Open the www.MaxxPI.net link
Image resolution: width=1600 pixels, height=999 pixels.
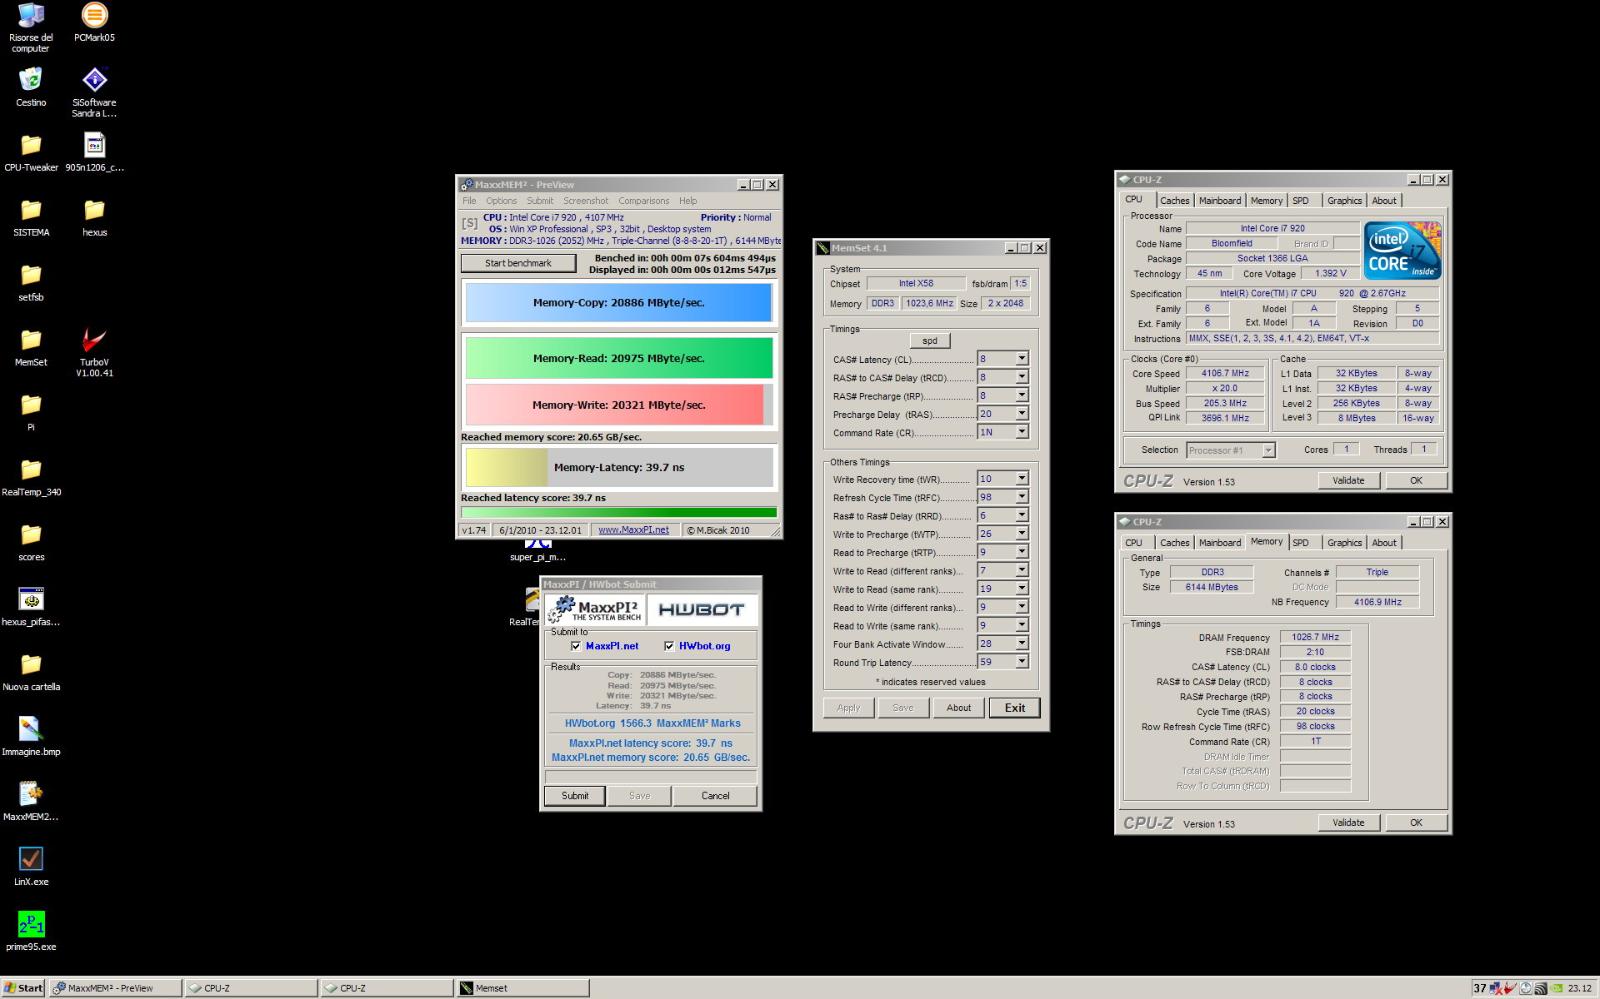(634, 530)
